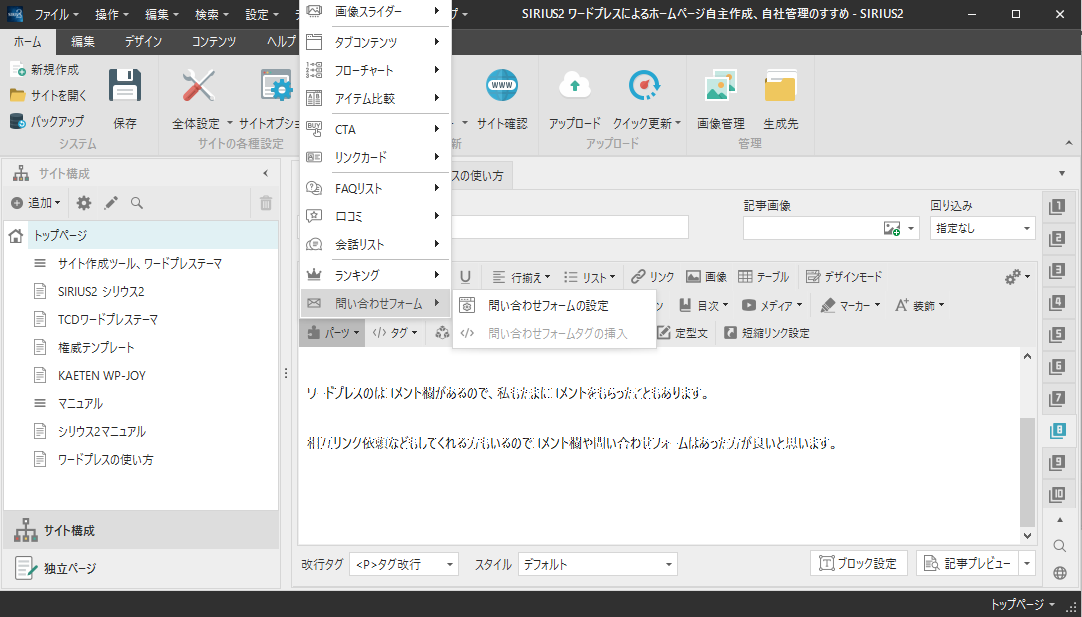Open the マーカー highlighter color menu
The image size is (1082, 617).
point(851,305)
